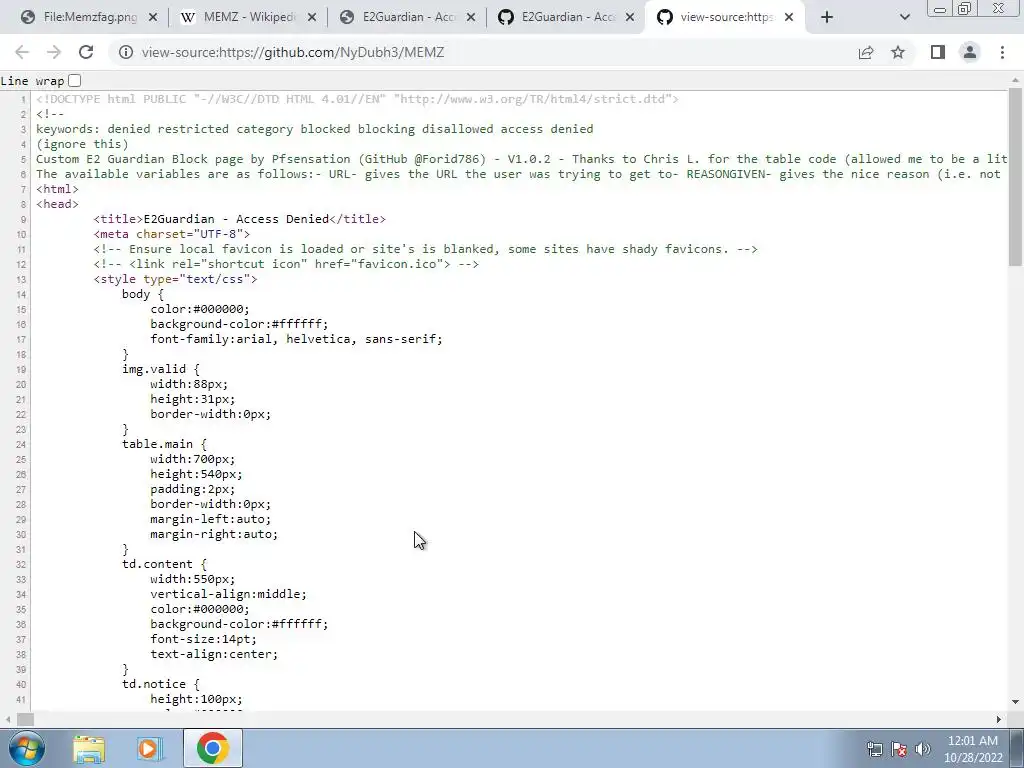
Task: Open the network tray icon
Action: point(875,749)
